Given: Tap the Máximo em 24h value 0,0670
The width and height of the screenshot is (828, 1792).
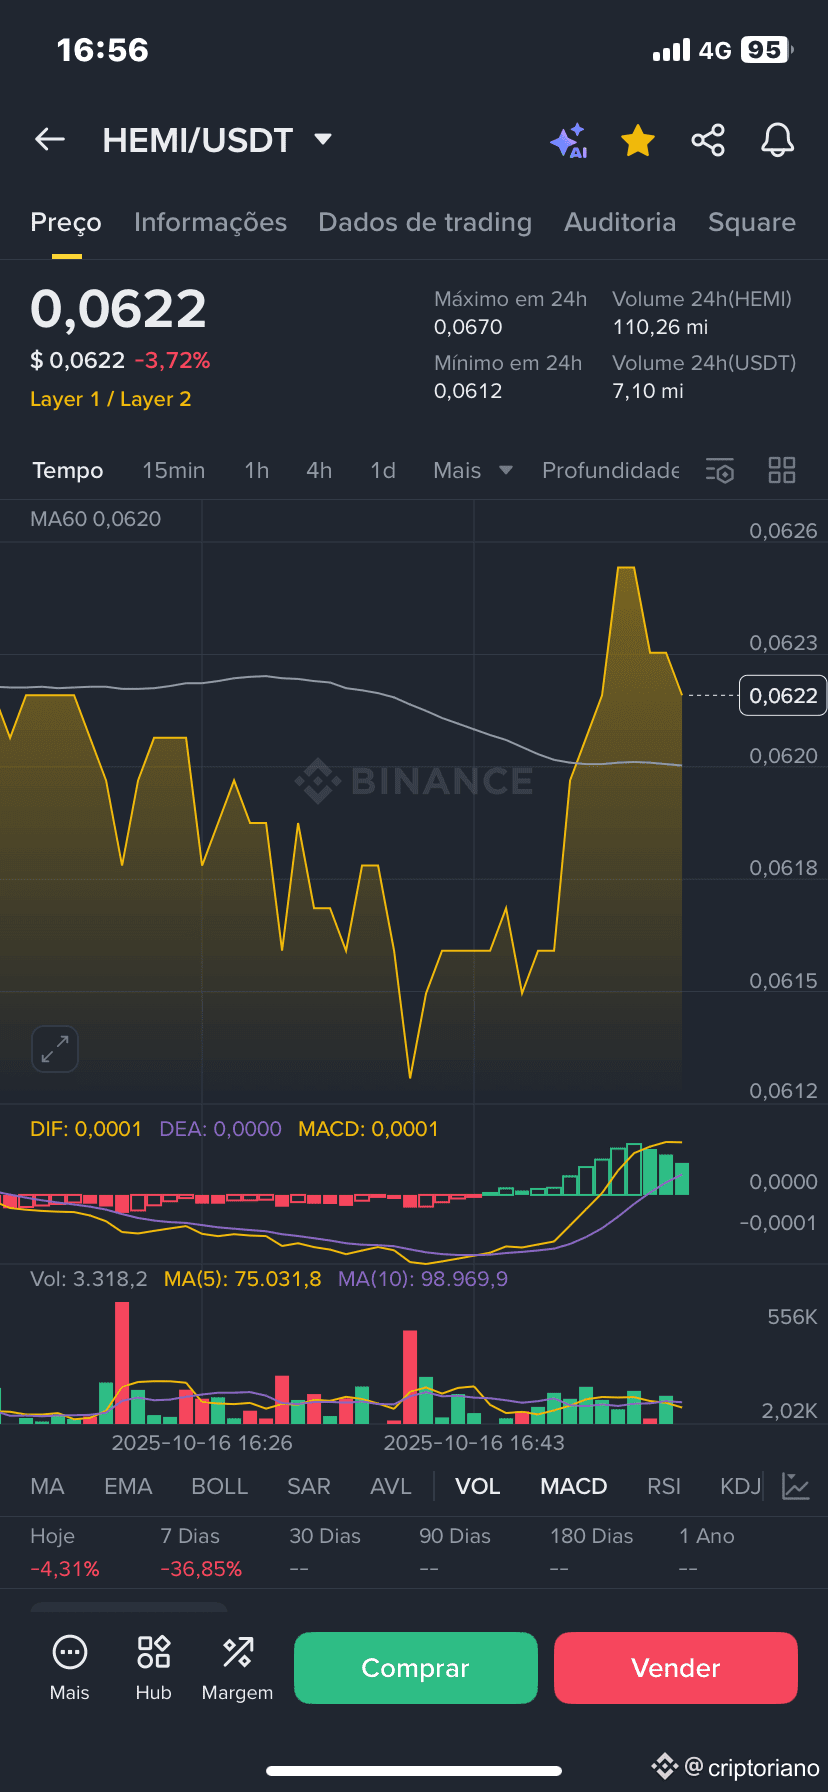Looking at the screenshot, I should tap(468, 327).
